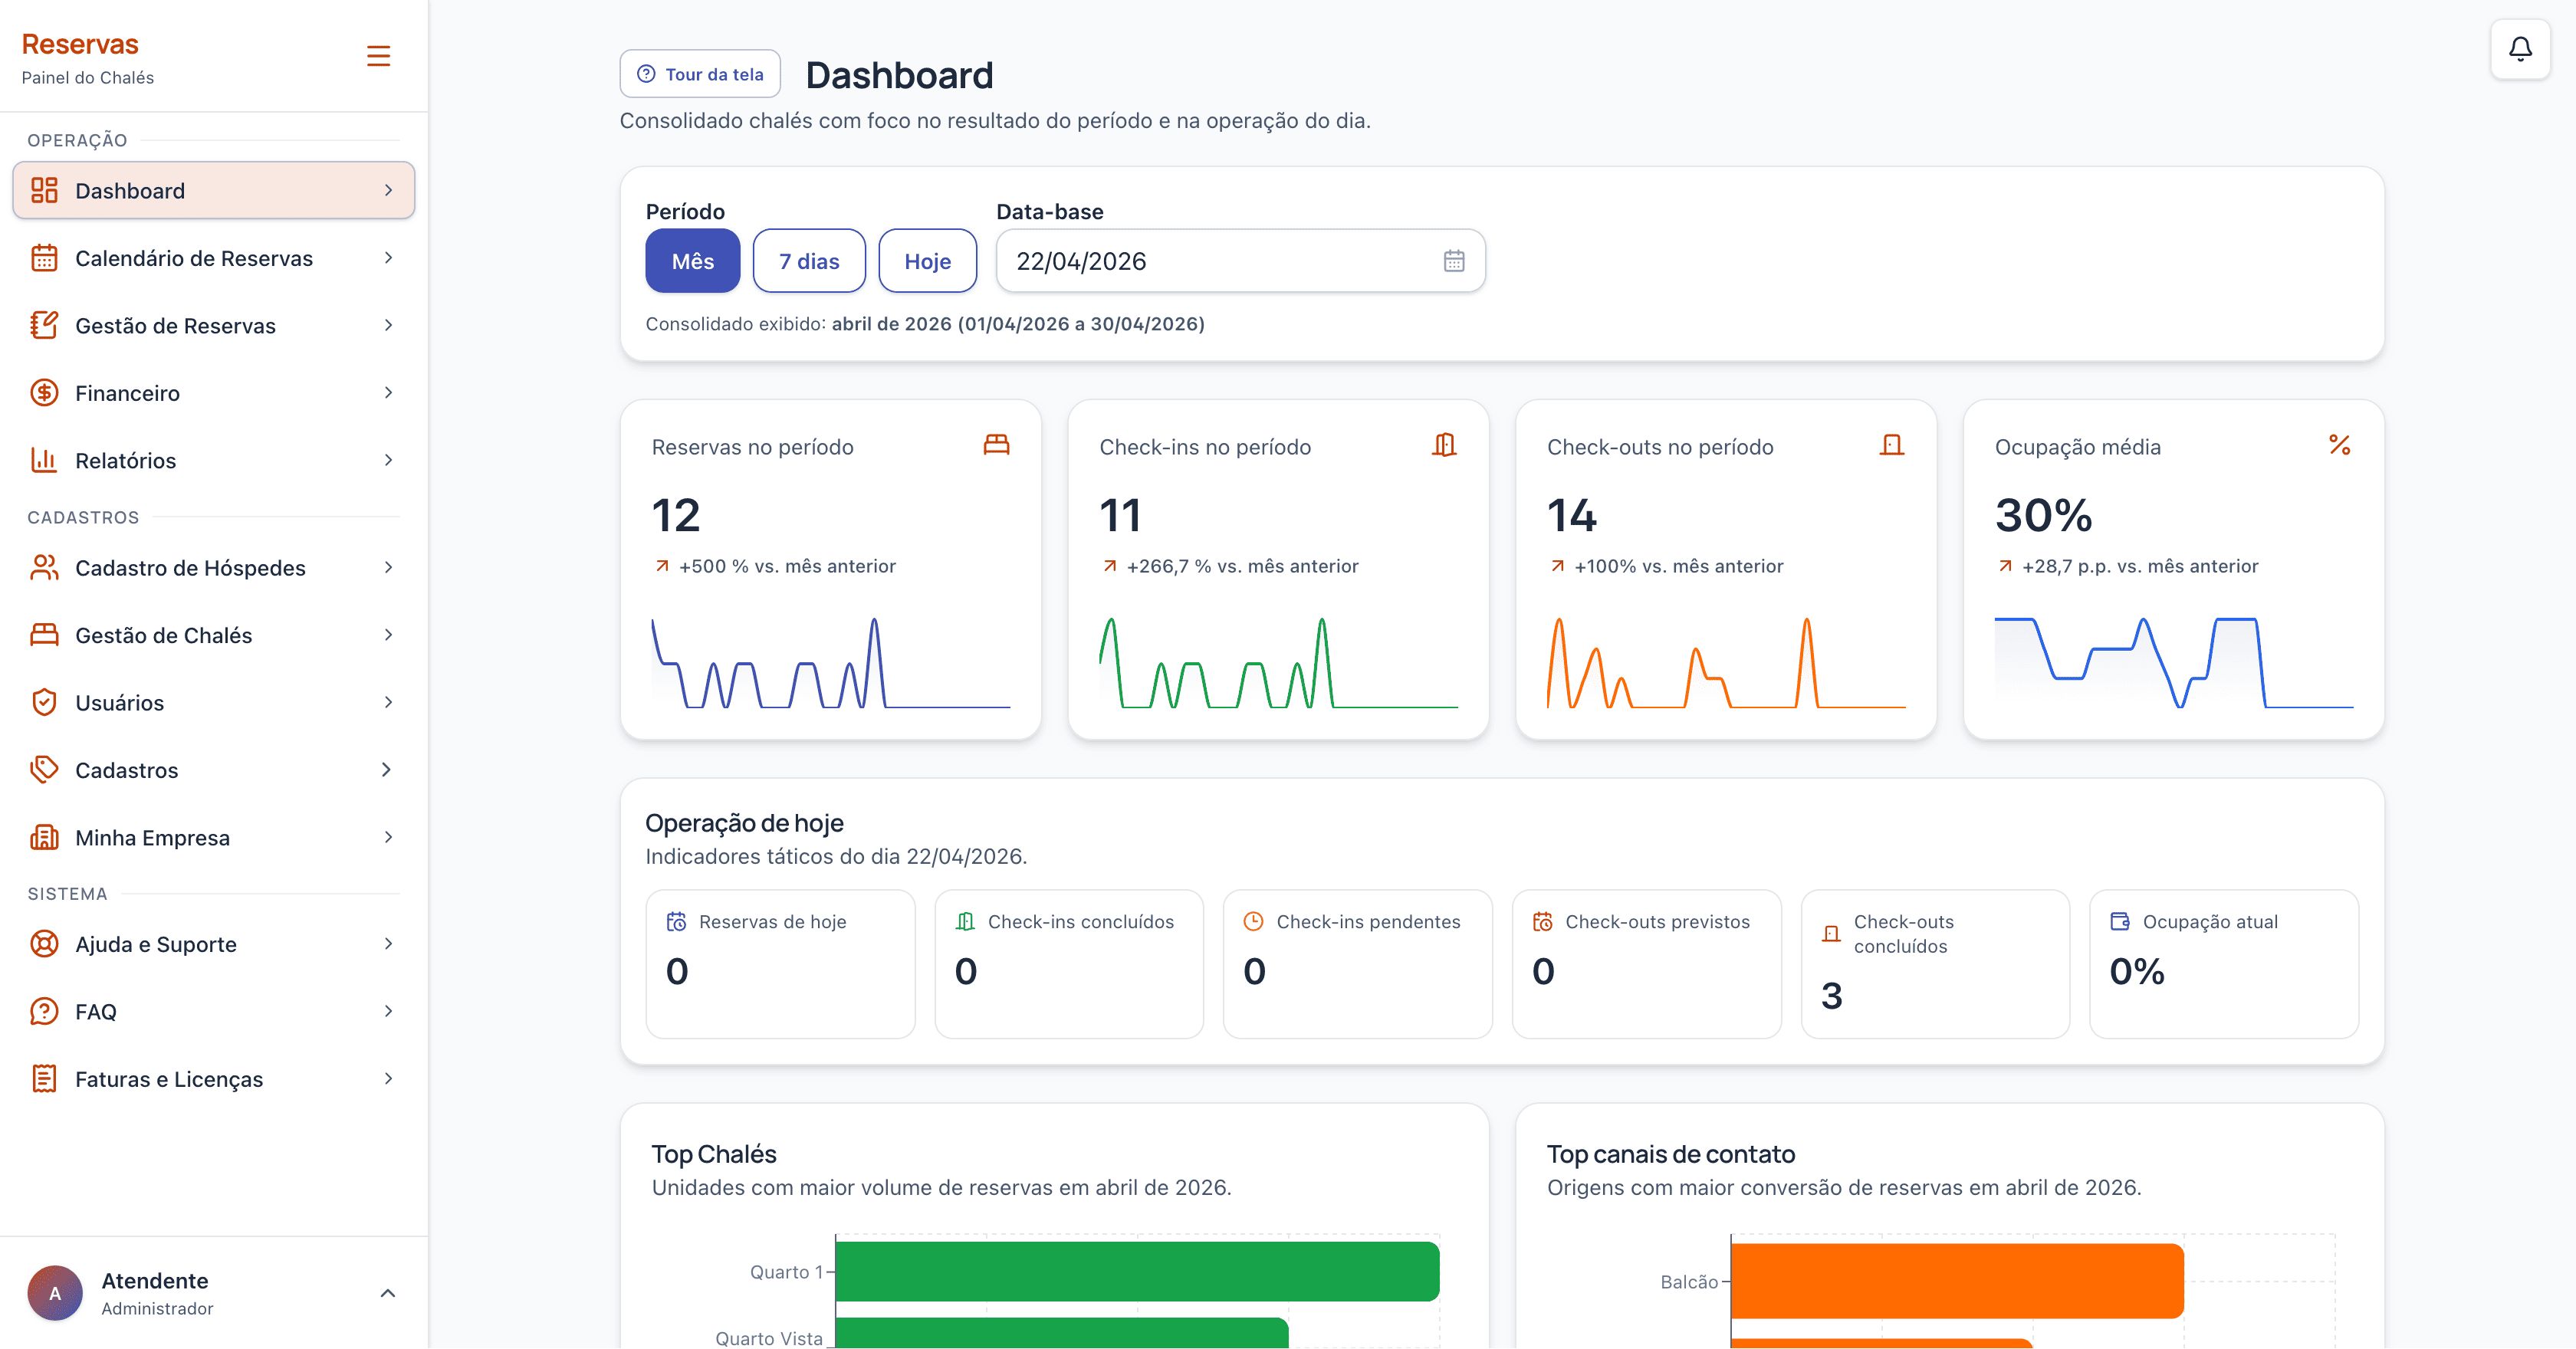Click the green Quarto Vista bar
2576x1349 pixels.
(x=1062, y=1333)
